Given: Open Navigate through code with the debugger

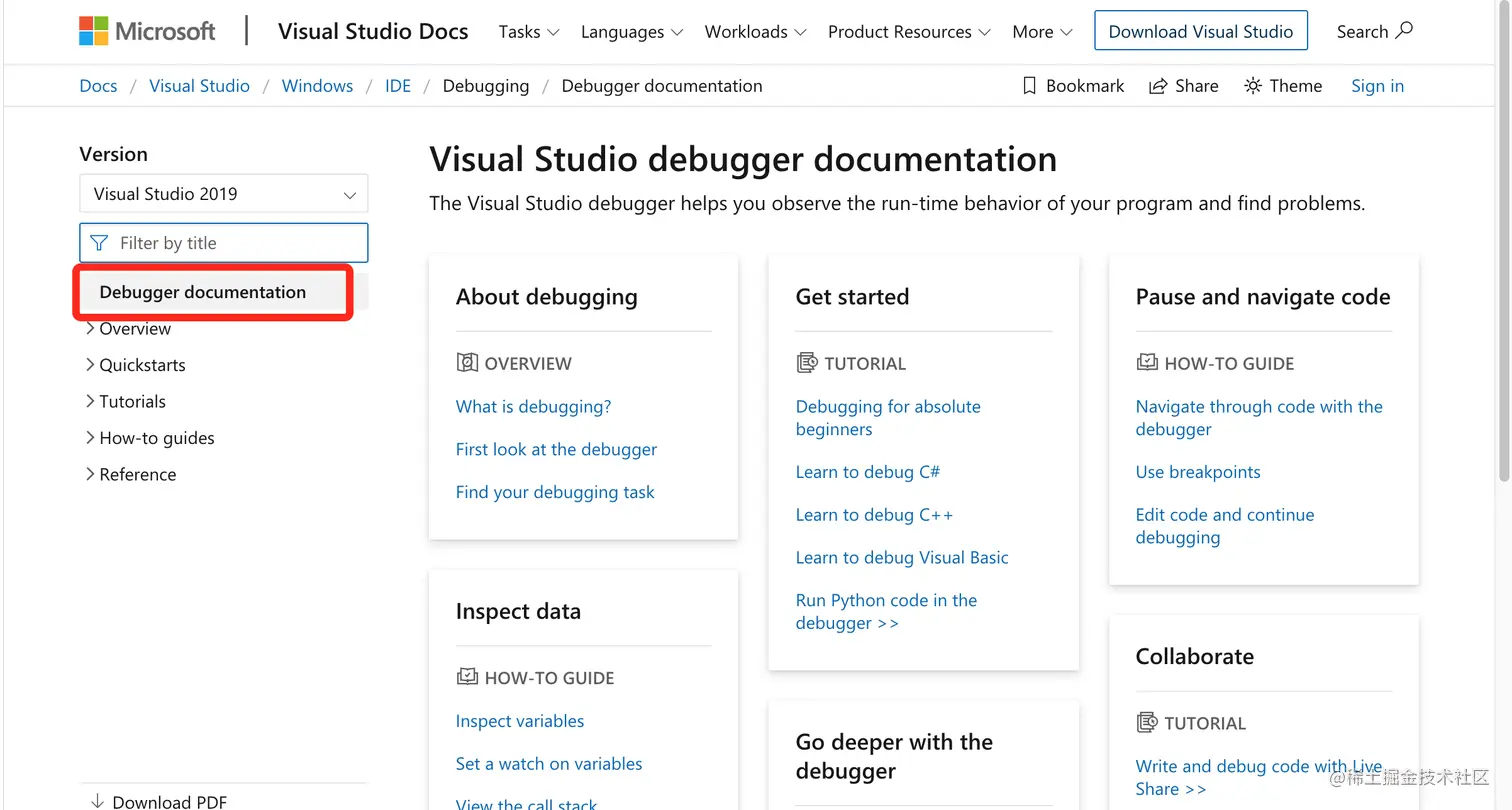Looking at the screenshot, I should [1259, 418].
